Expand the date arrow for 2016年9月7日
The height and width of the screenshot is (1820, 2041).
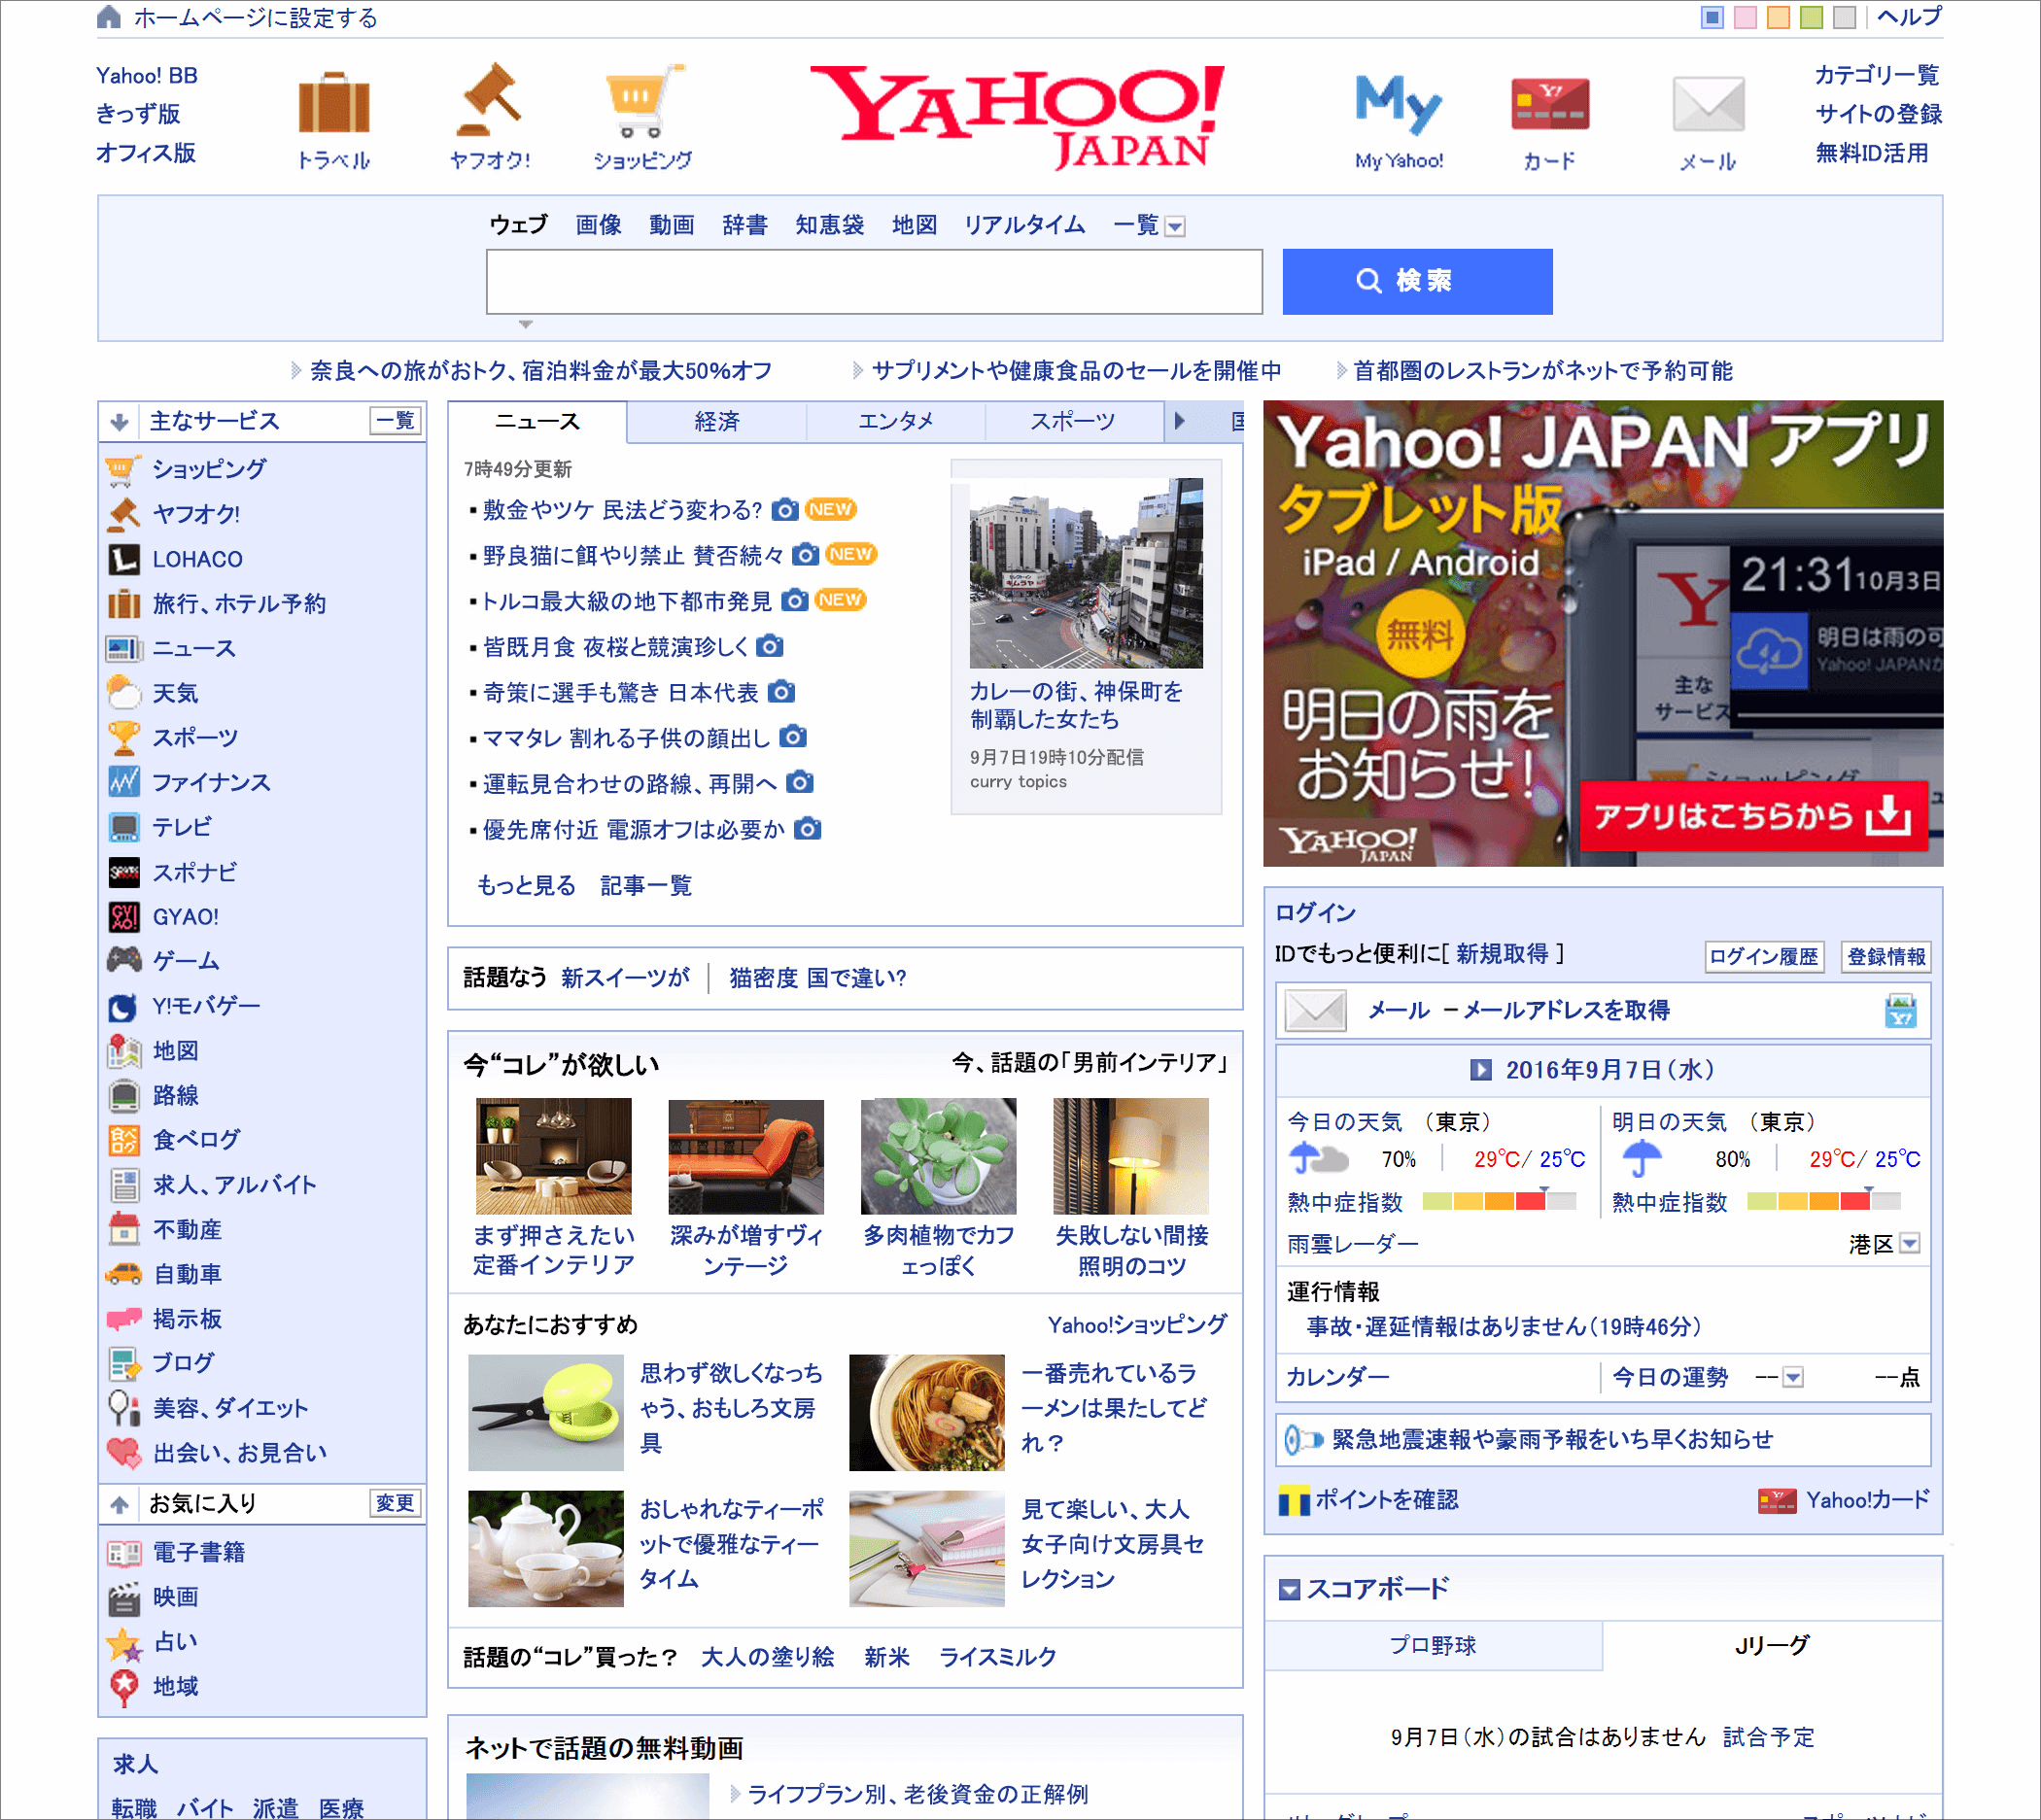pyautogui.click(x=1479, y=1069)
